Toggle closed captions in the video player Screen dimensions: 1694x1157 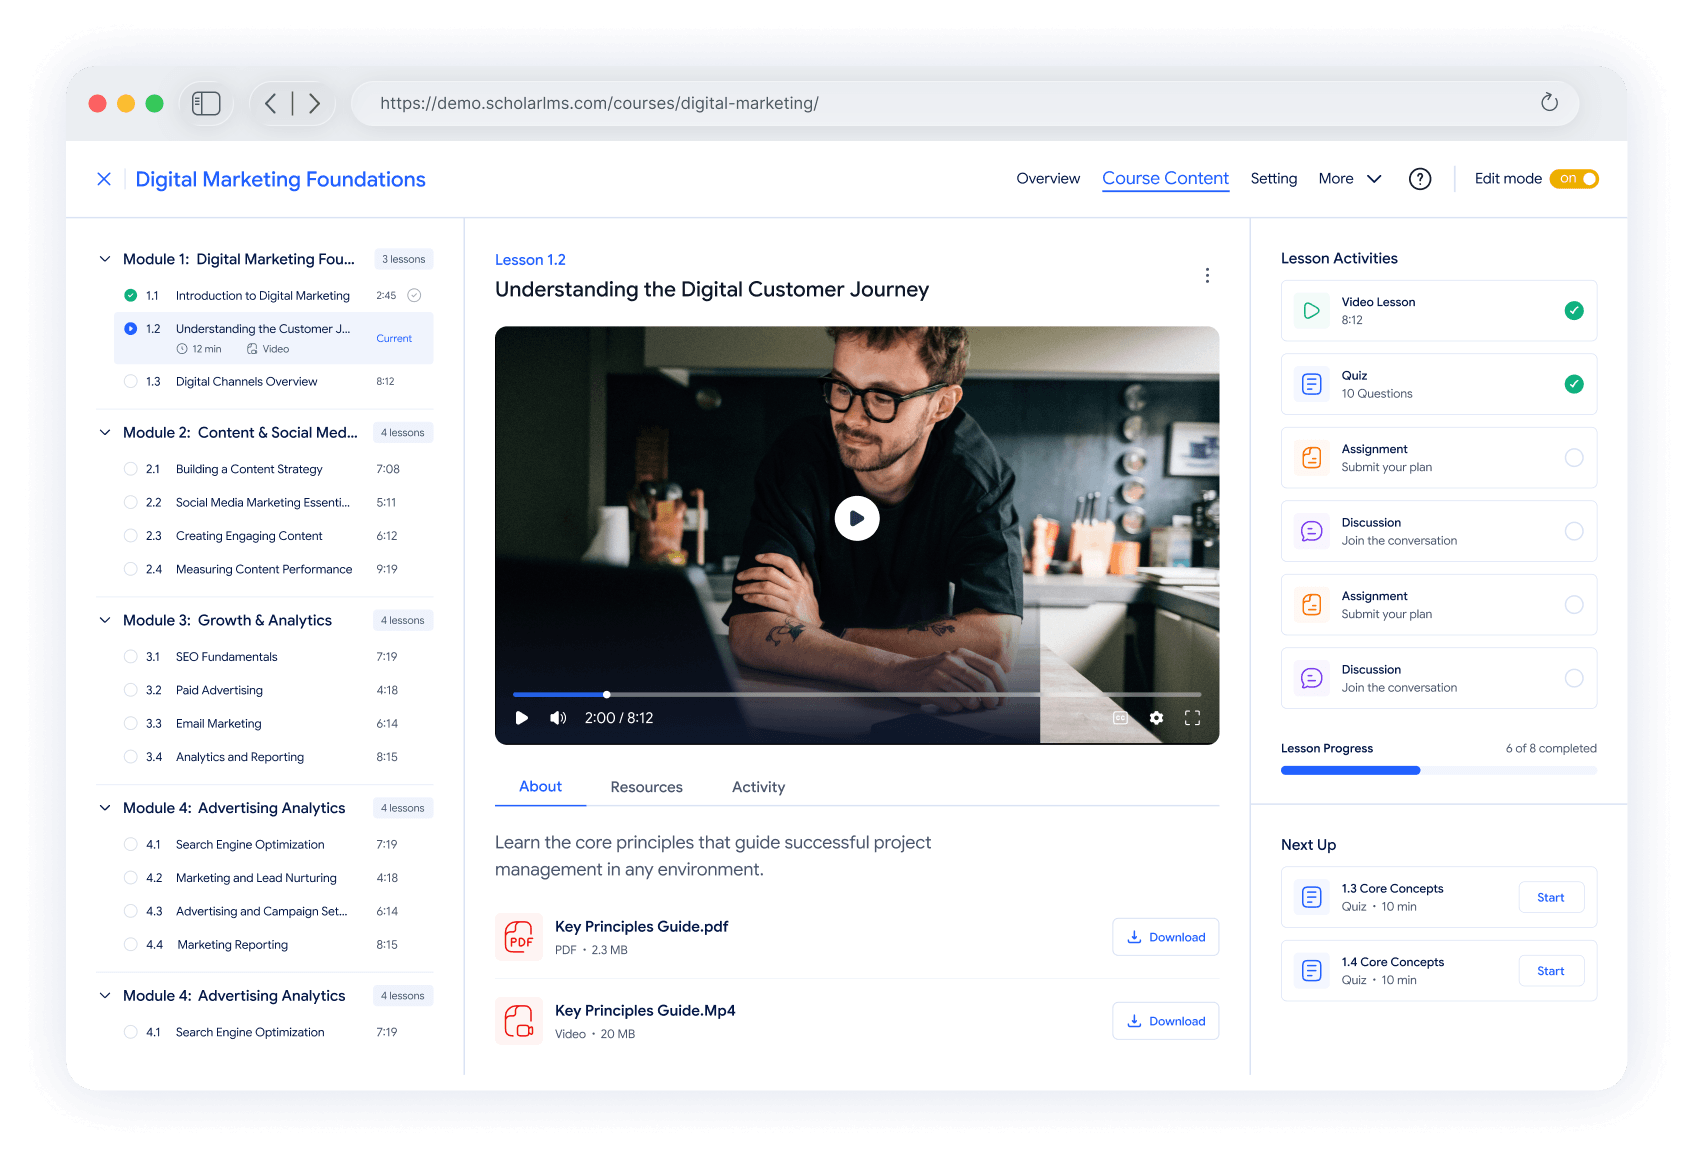click(1120, 718)
